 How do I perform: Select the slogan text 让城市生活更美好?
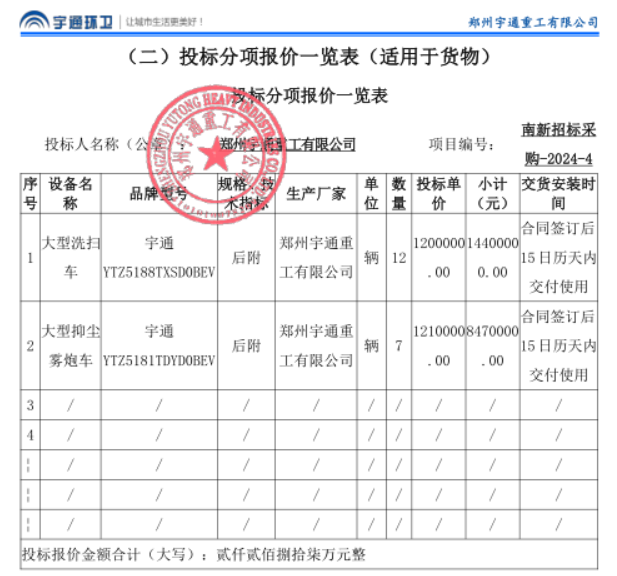click(164, 22)
